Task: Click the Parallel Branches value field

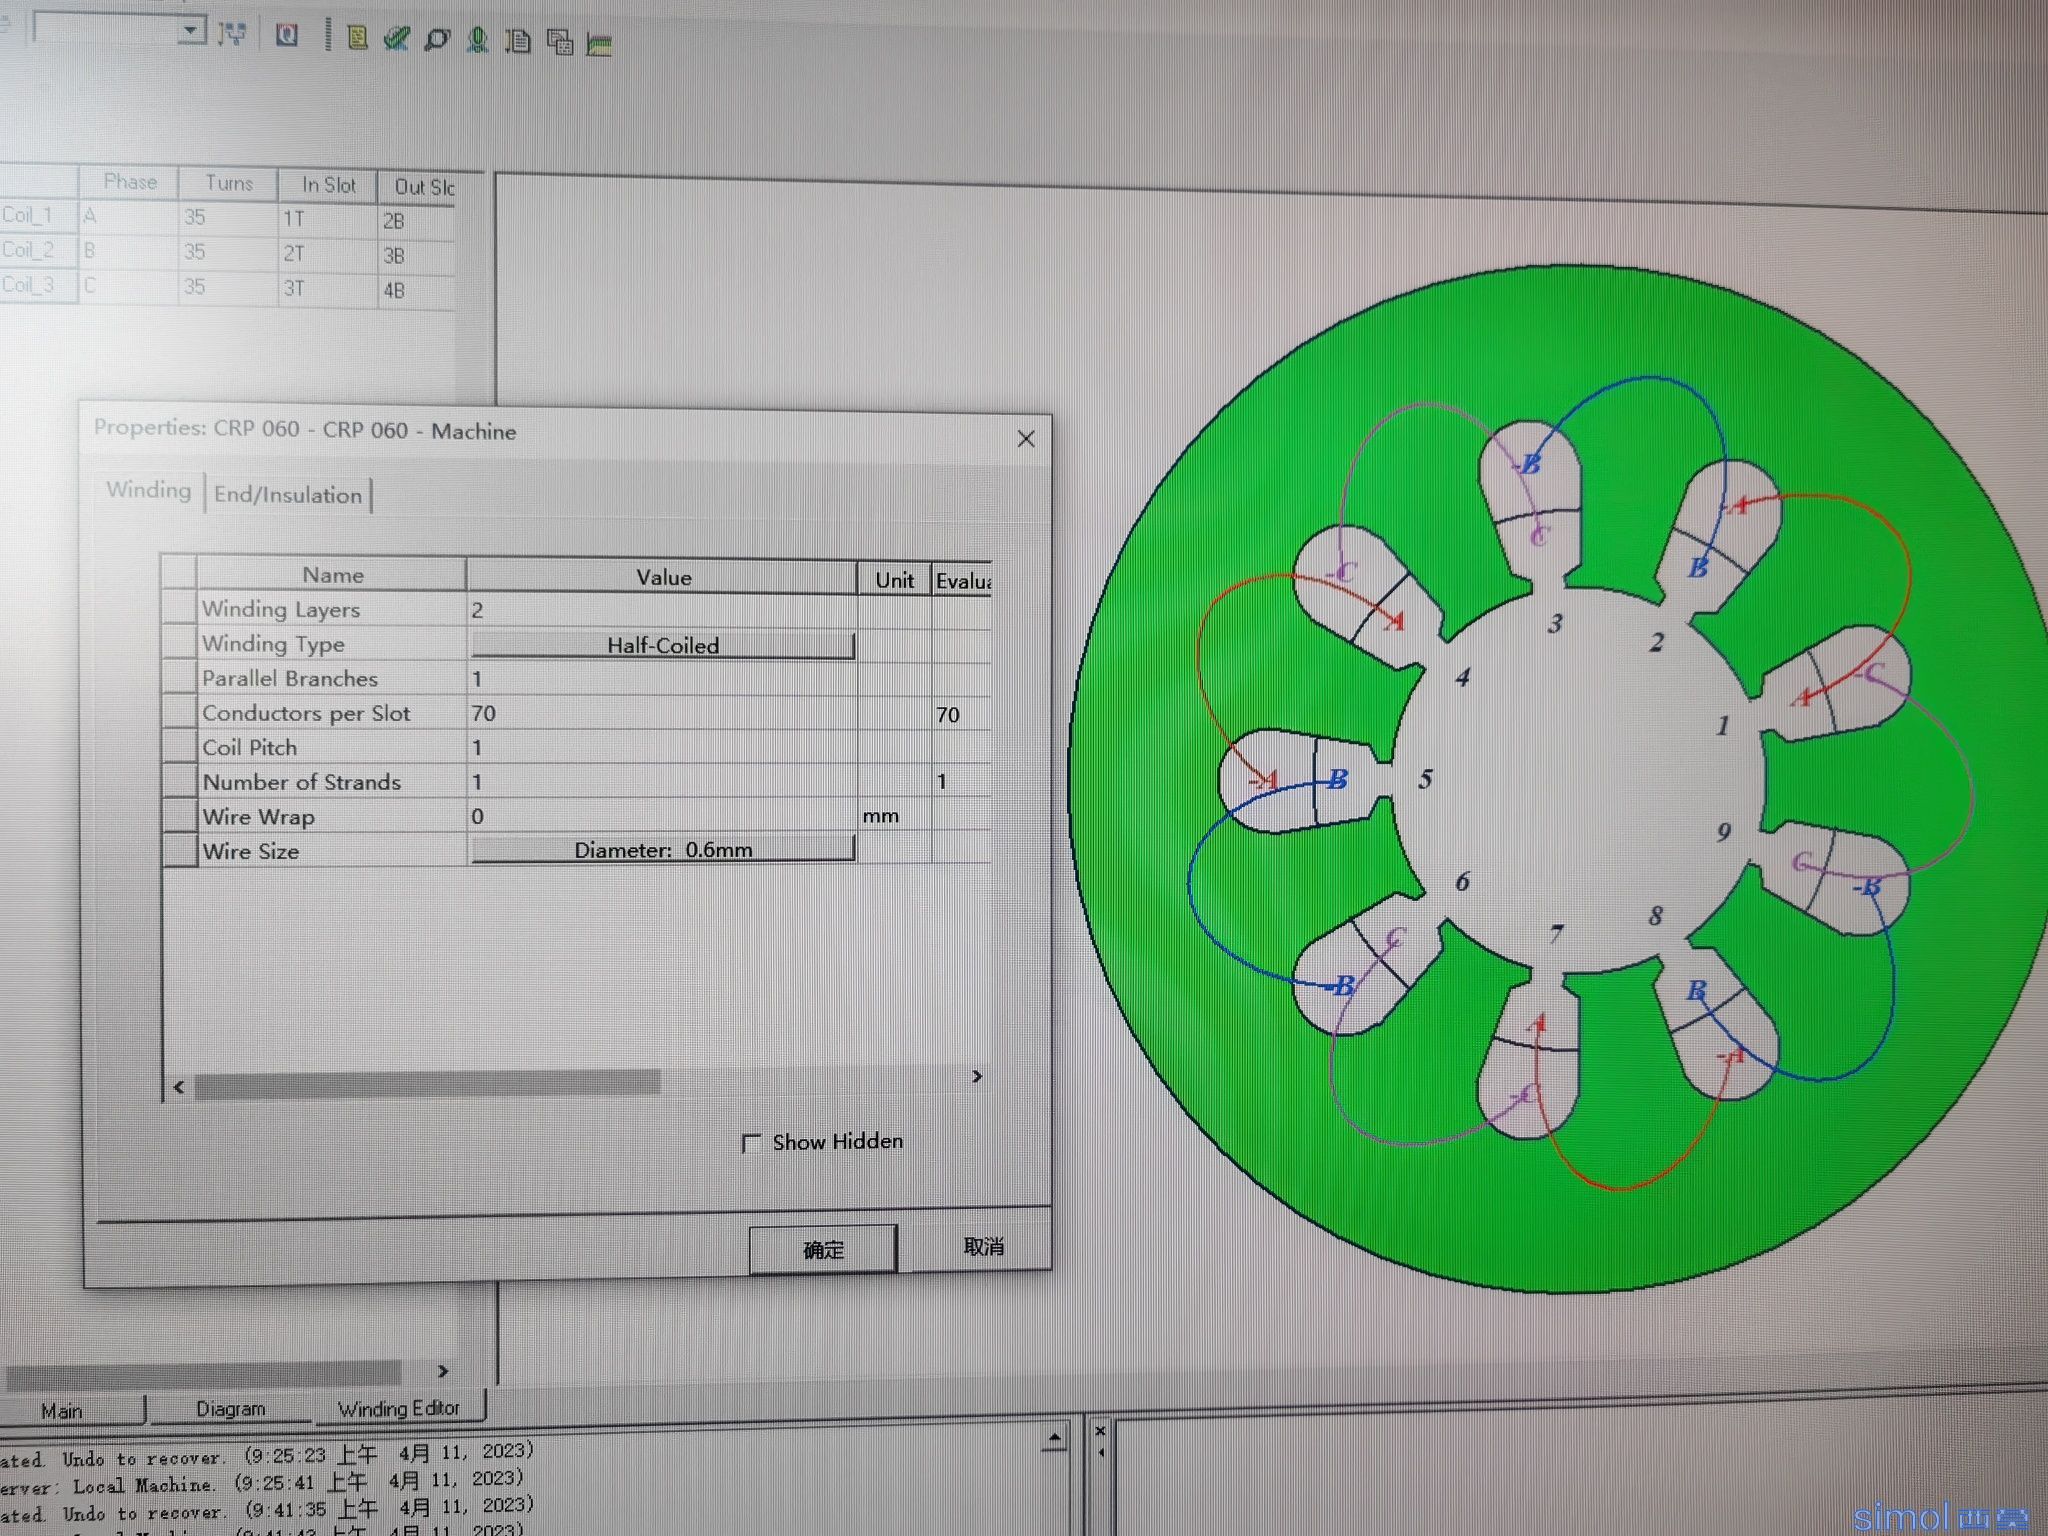Action: tap(662, 678)
